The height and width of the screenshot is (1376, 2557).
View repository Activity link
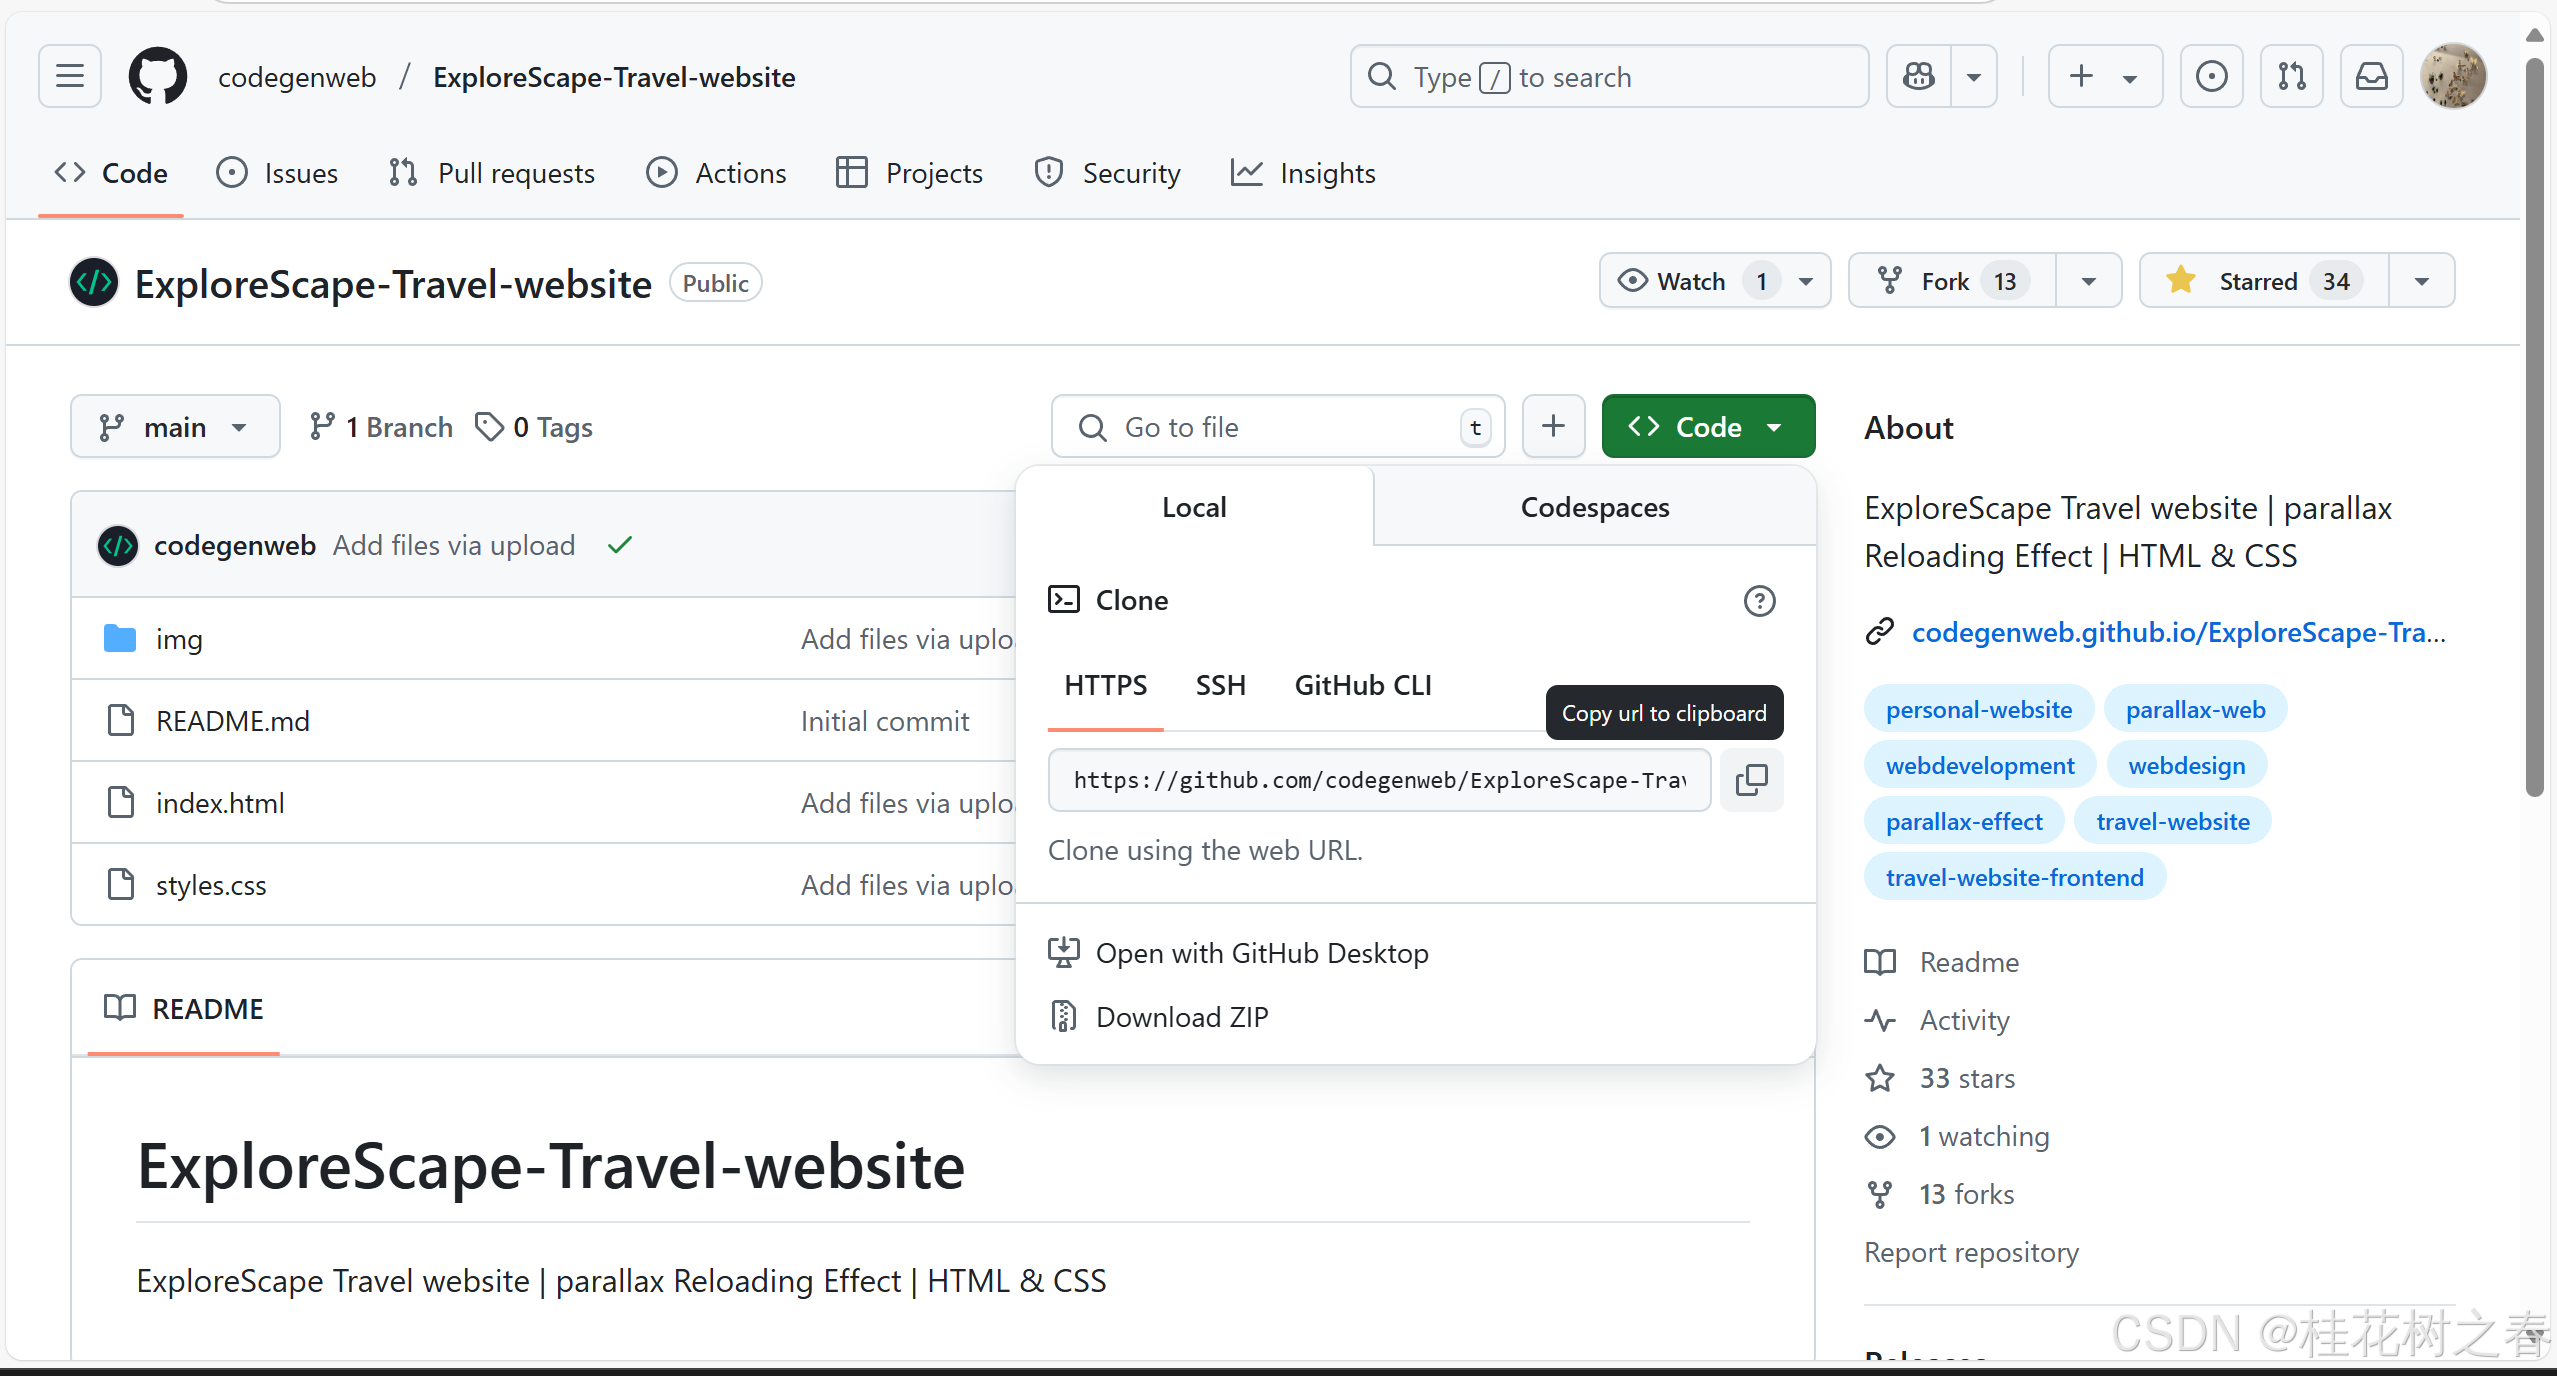click(1937, 1020)
